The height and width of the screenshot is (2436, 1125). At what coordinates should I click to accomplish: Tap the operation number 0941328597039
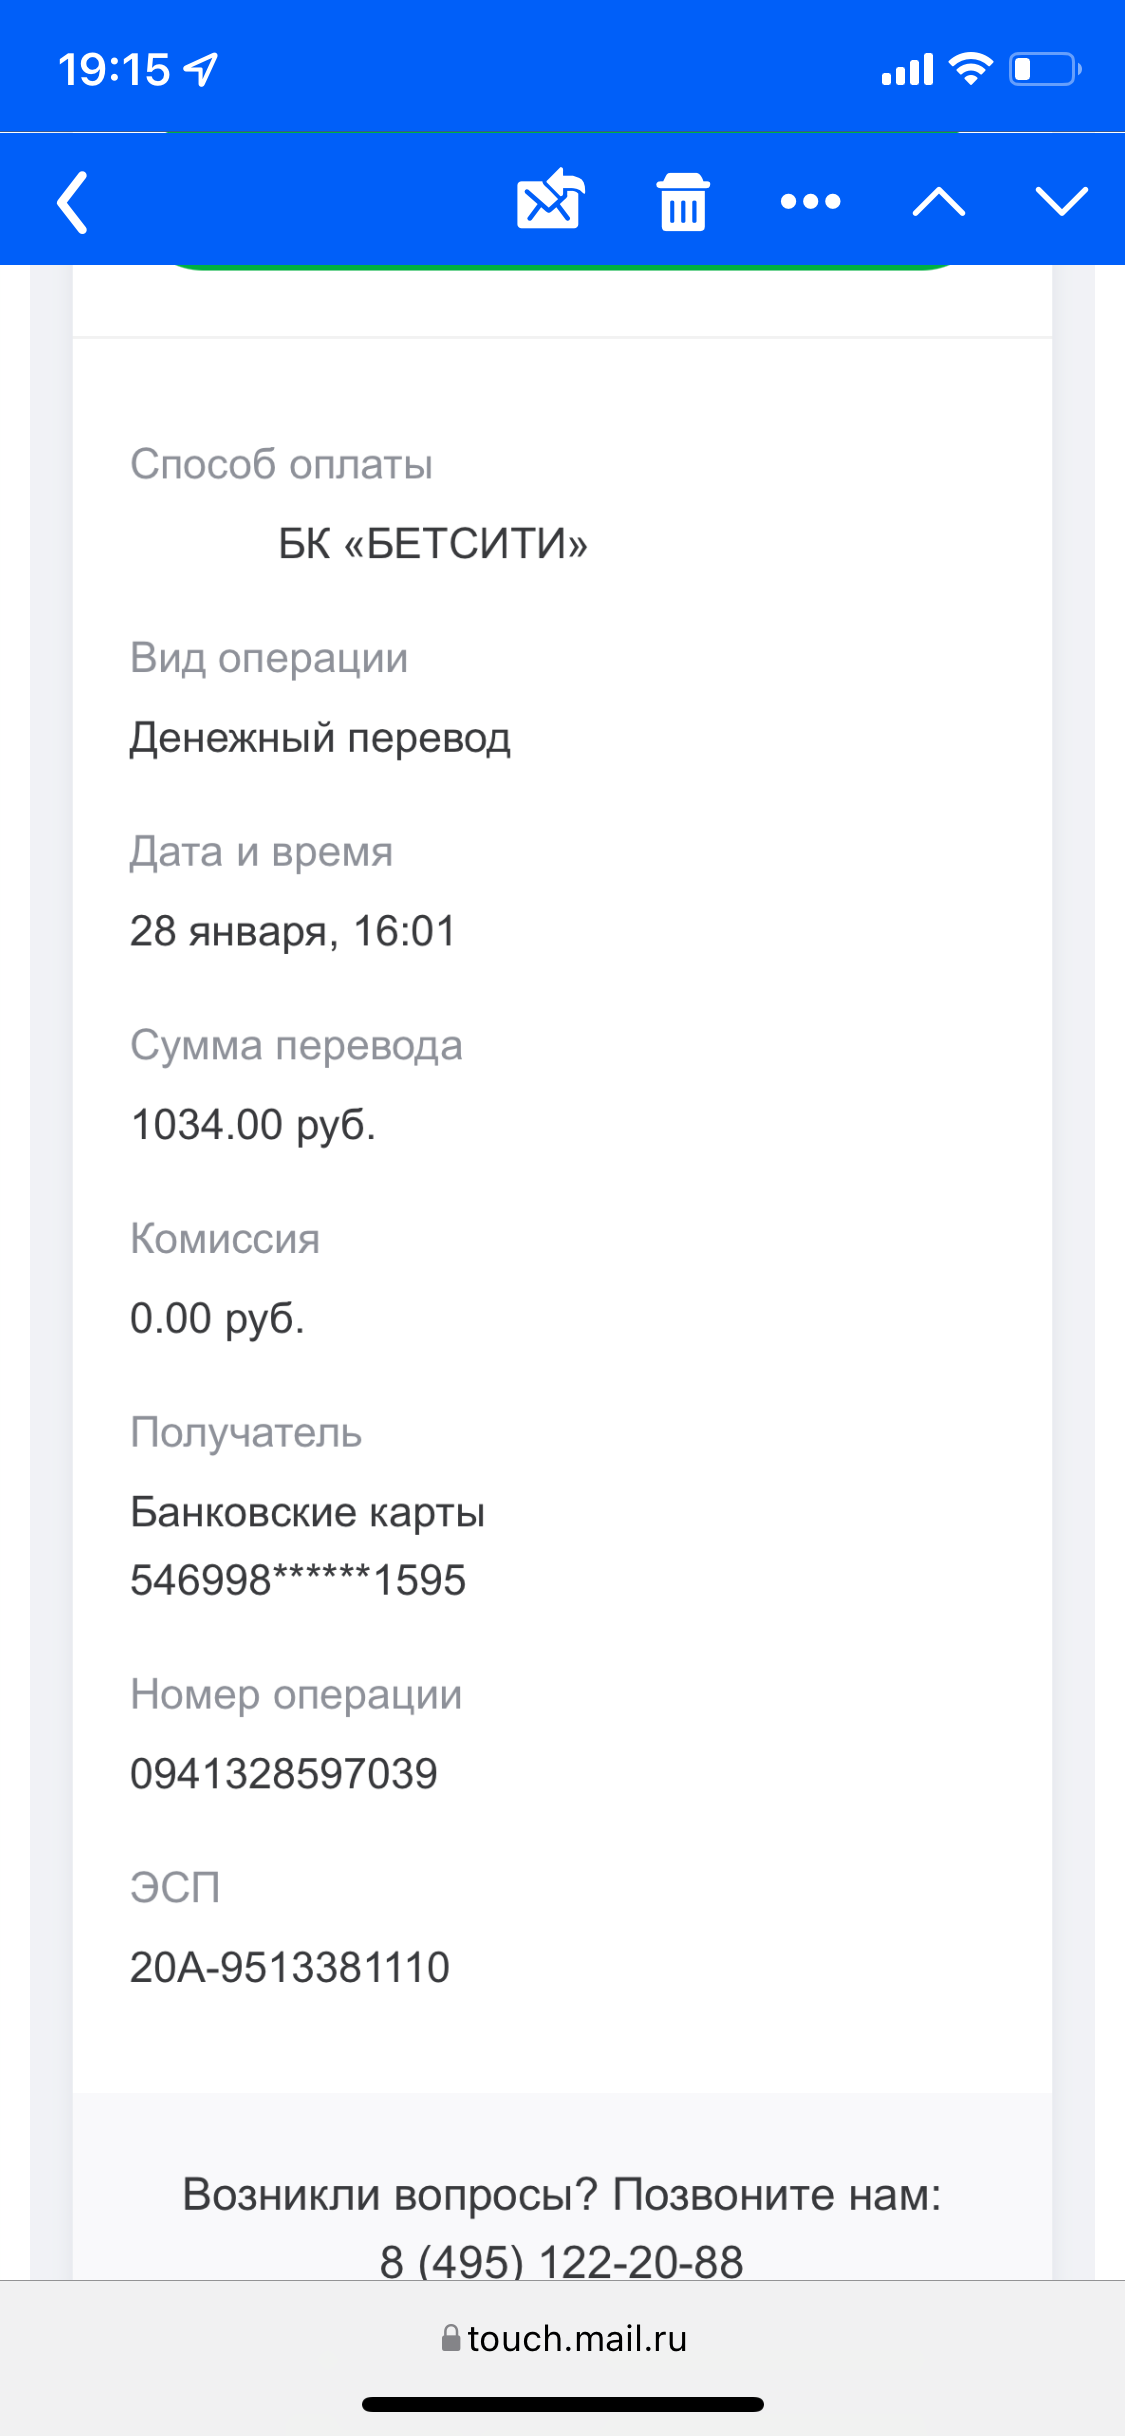(x=284, y=1774)
